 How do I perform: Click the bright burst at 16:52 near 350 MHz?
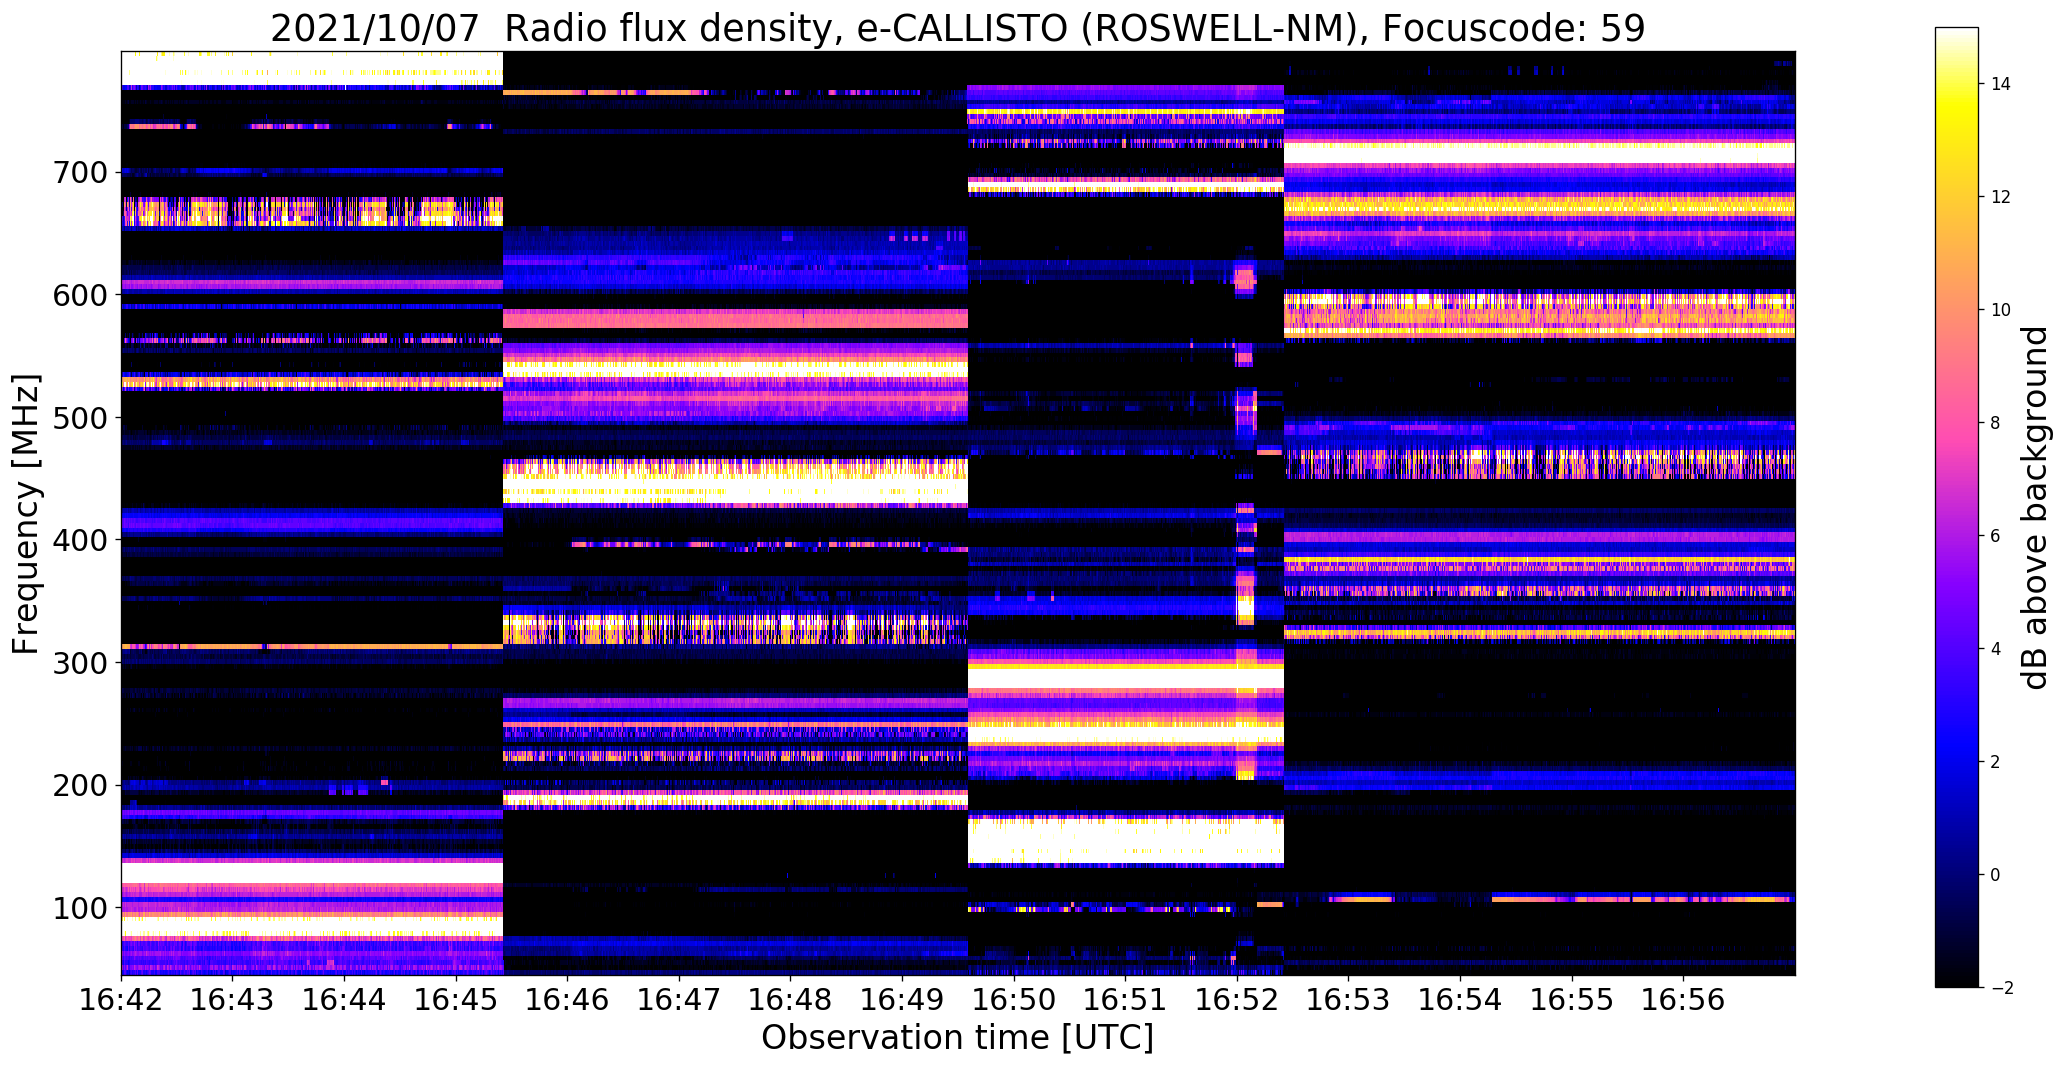(x=1245, y=606)
